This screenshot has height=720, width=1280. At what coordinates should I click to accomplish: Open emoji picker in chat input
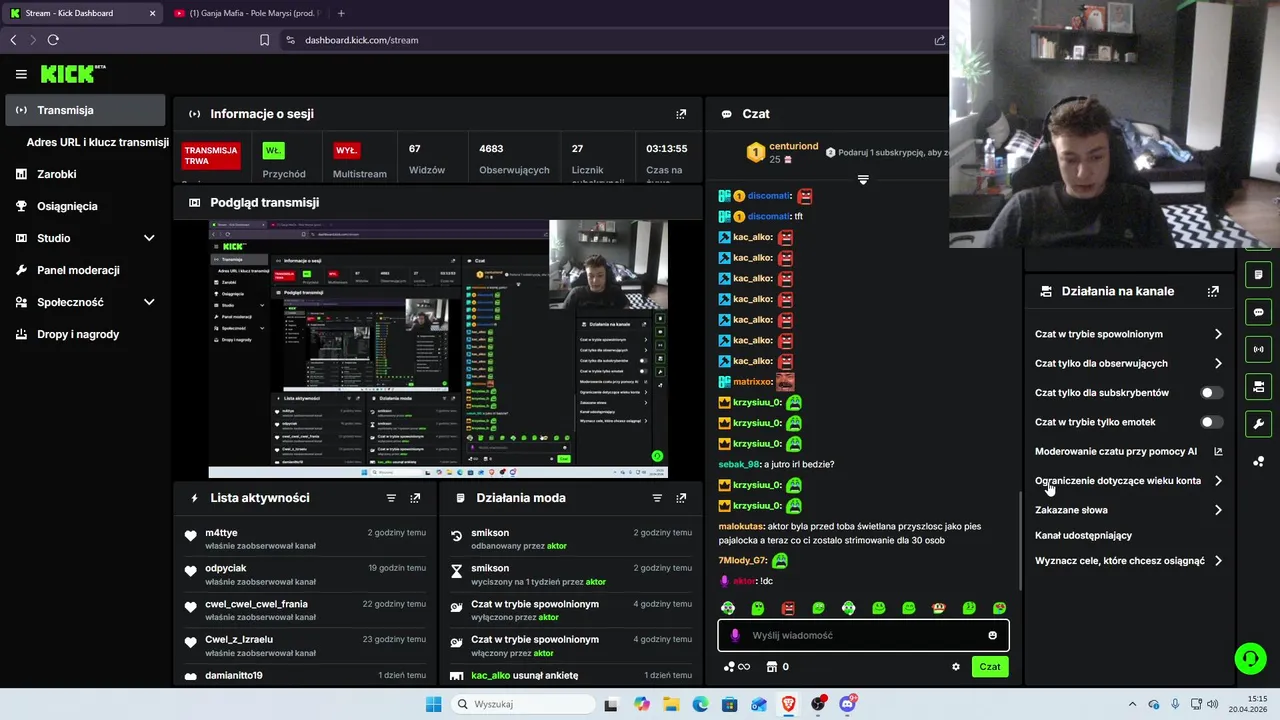tap(992, 635)
